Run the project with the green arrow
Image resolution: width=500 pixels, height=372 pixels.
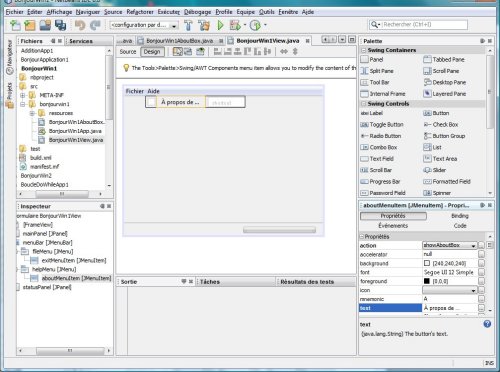coord(220,25)
